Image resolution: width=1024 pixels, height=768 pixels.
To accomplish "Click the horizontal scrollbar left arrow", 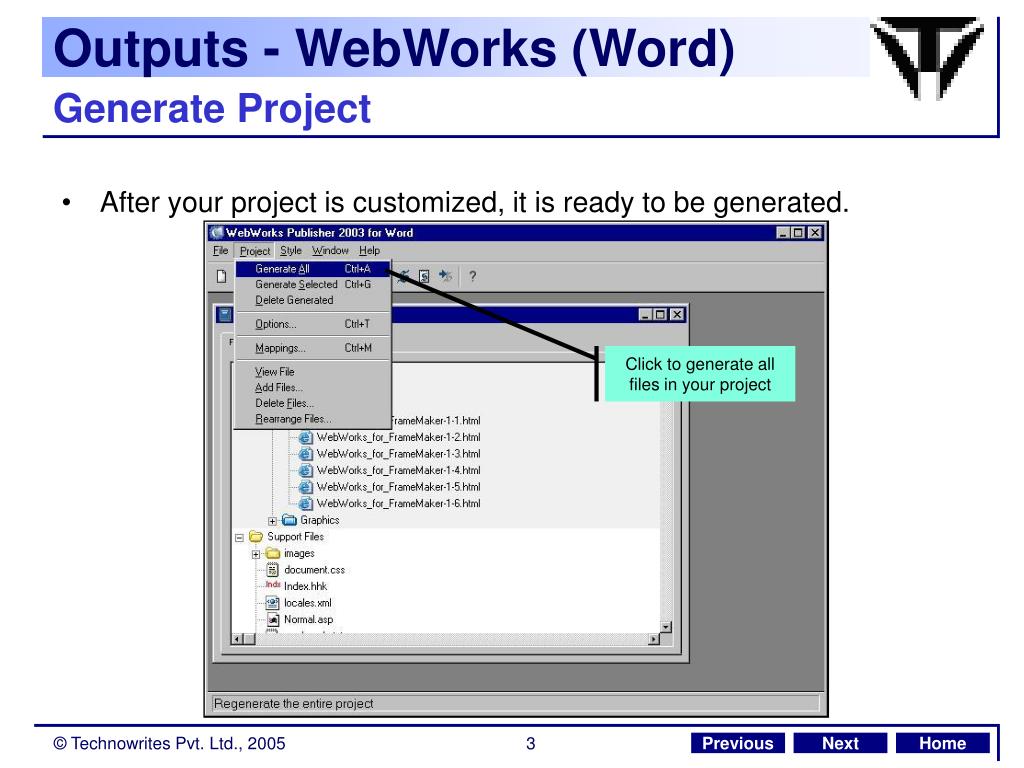I will [x=238, y=639].
